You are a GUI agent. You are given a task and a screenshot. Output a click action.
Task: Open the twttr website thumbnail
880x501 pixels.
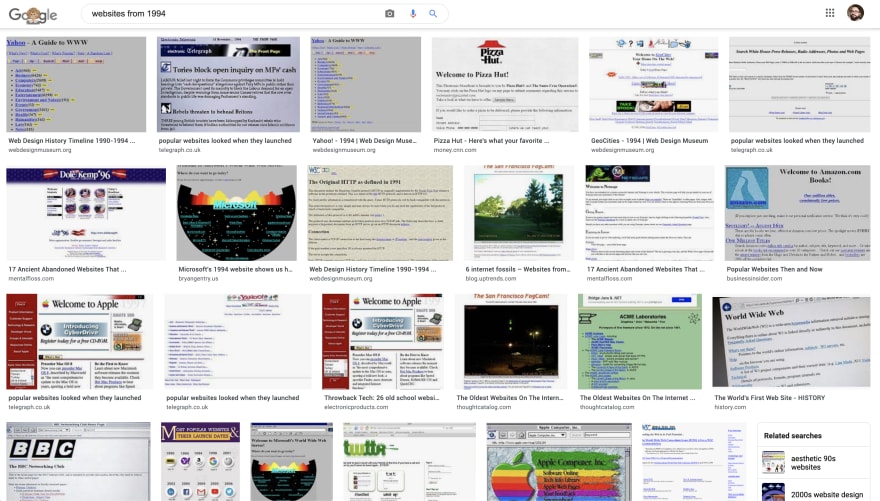point(409,462)
